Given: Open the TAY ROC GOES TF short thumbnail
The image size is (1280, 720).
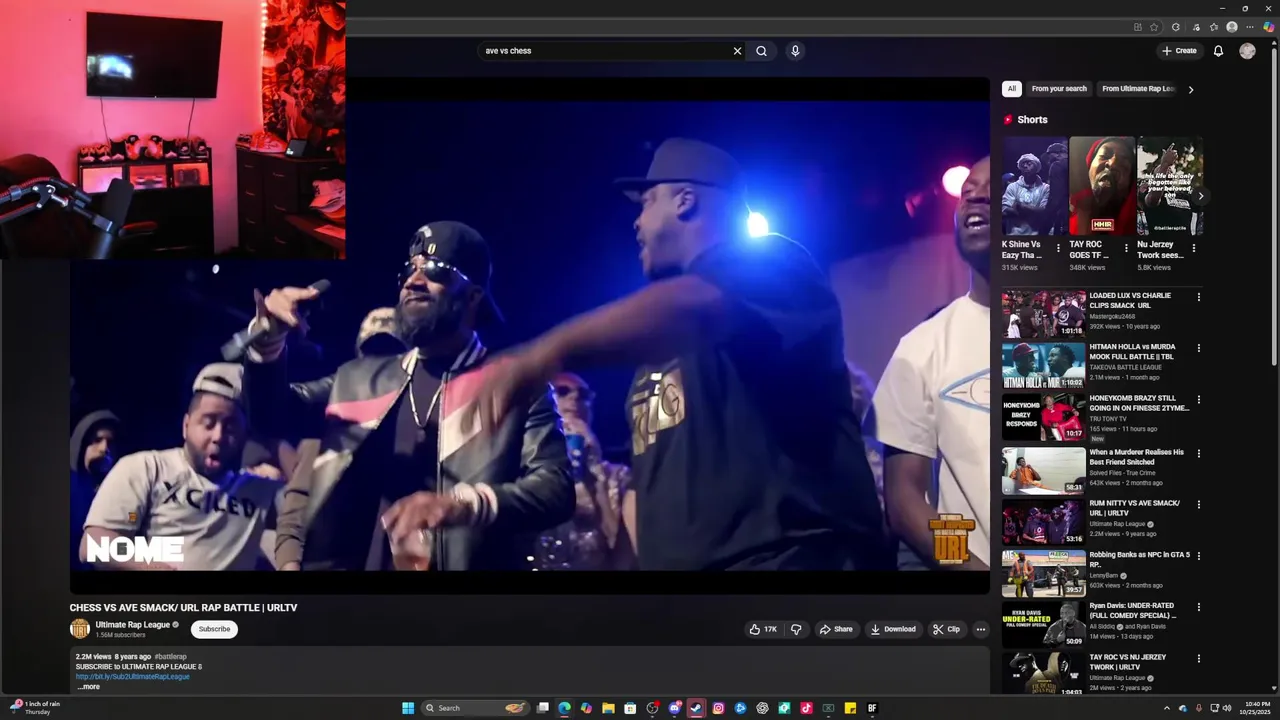Looking at the screenshot, I should pyautogui.click(x=1102, y=186).
